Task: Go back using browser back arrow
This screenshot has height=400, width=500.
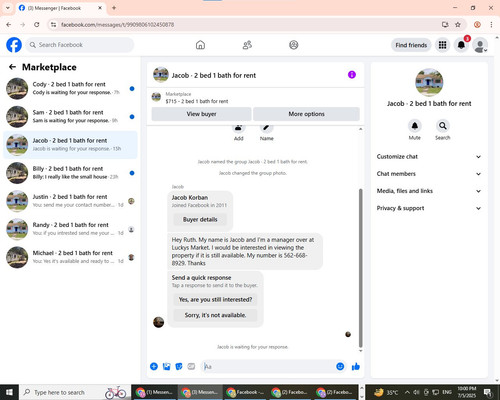Action: click(x=9, y=25)
